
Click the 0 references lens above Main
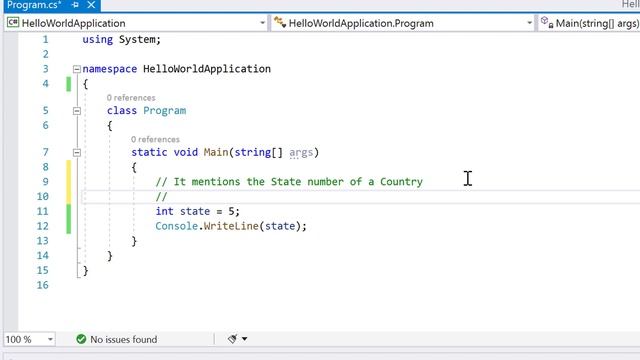click(x=155, y=140)
